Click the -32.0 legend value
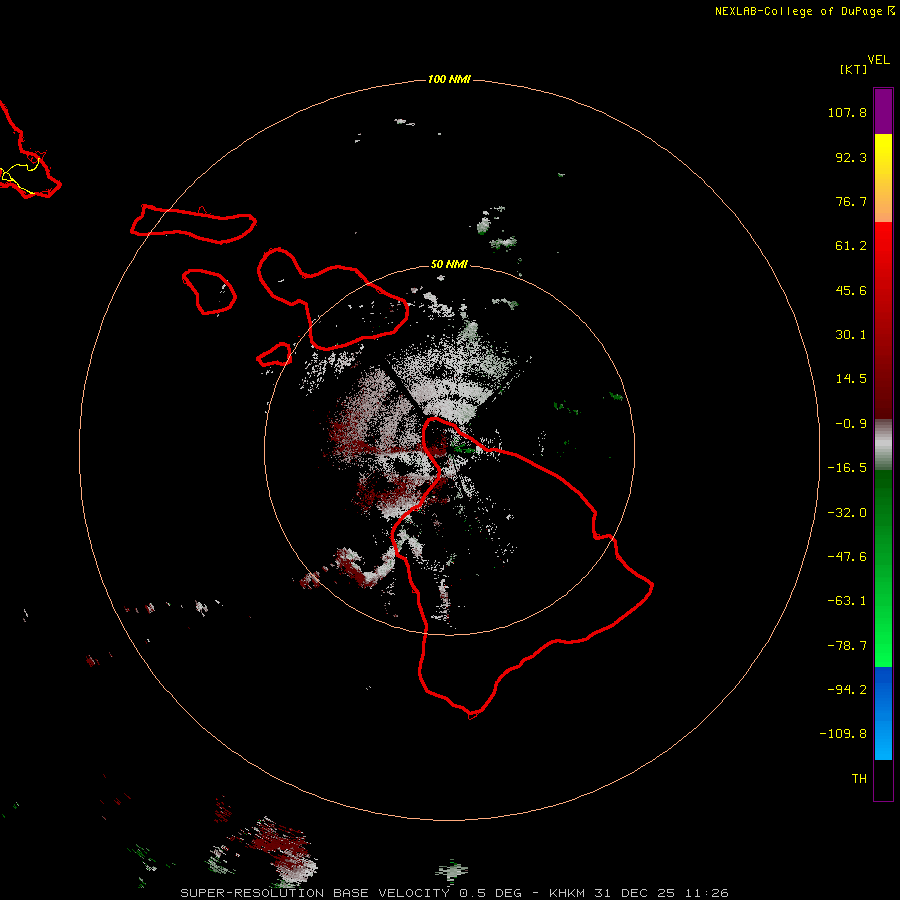 pyautogui.click(x=847, y=513)
